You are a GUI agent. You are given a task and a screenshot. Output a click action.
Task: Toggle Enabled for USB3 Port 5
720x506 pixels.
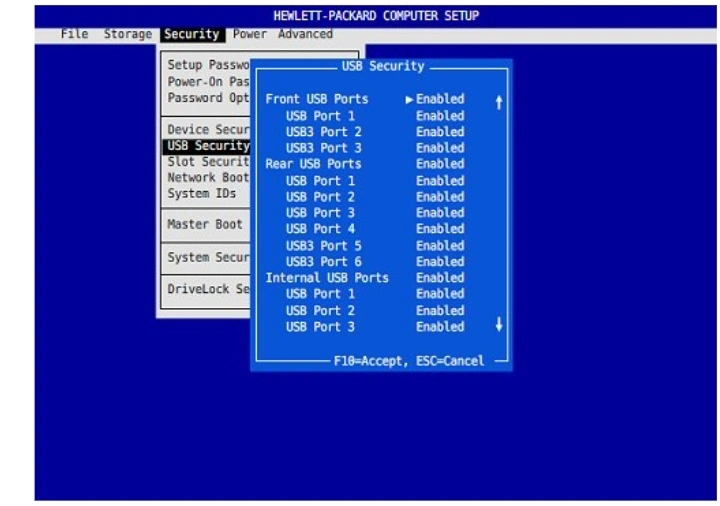[x=440, y=246]
